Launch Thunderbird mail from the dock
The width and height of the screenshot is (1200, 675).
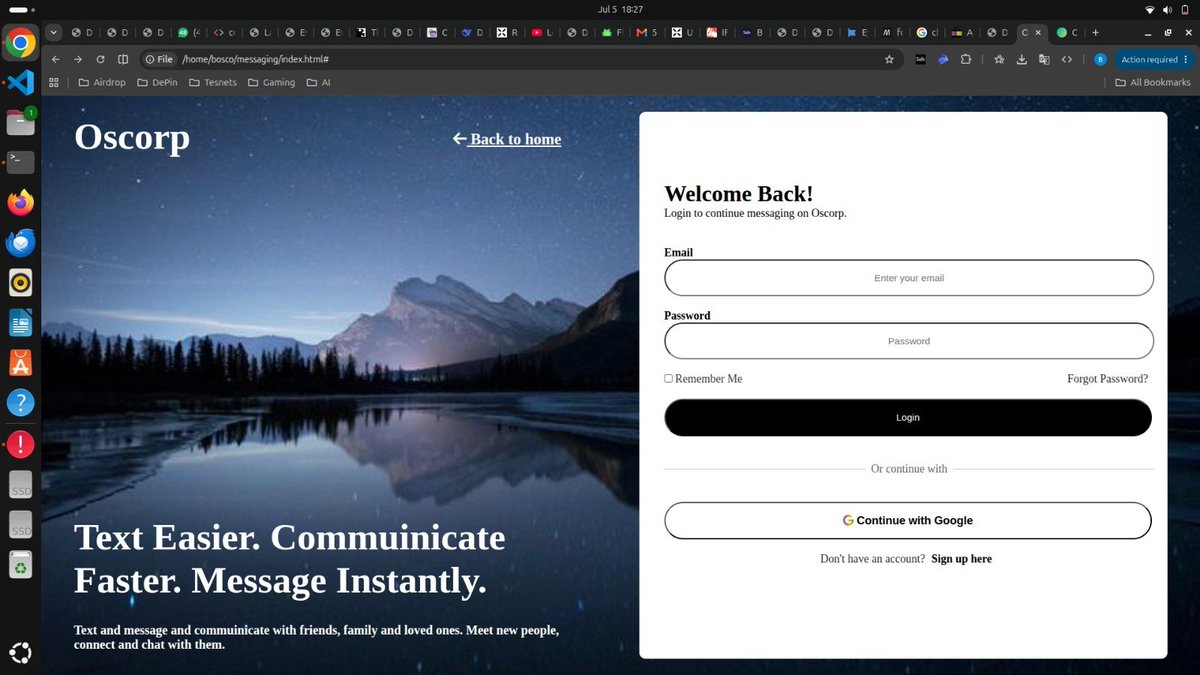click(x=20, y=243)
